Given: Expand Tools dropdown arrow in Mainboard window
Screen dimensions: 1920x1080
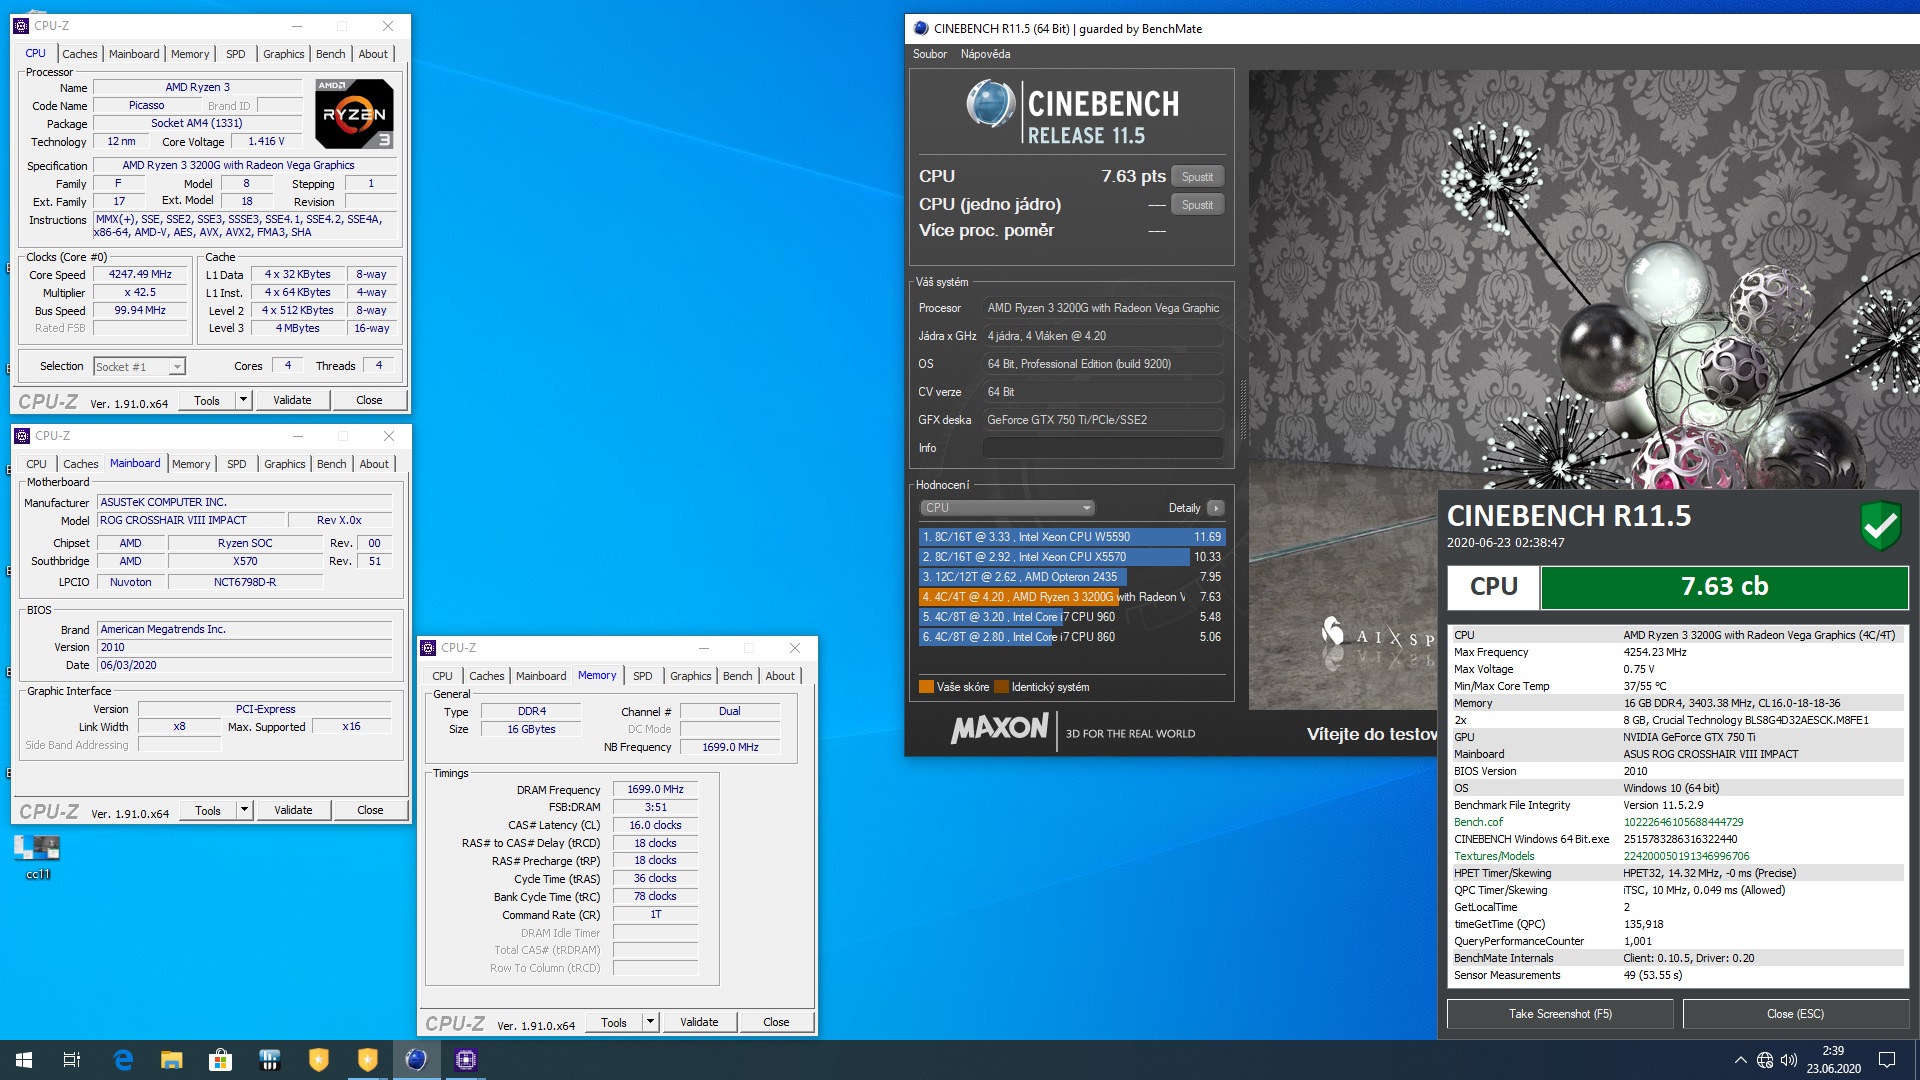Looking at the screenshot, I should click(244, 810).
